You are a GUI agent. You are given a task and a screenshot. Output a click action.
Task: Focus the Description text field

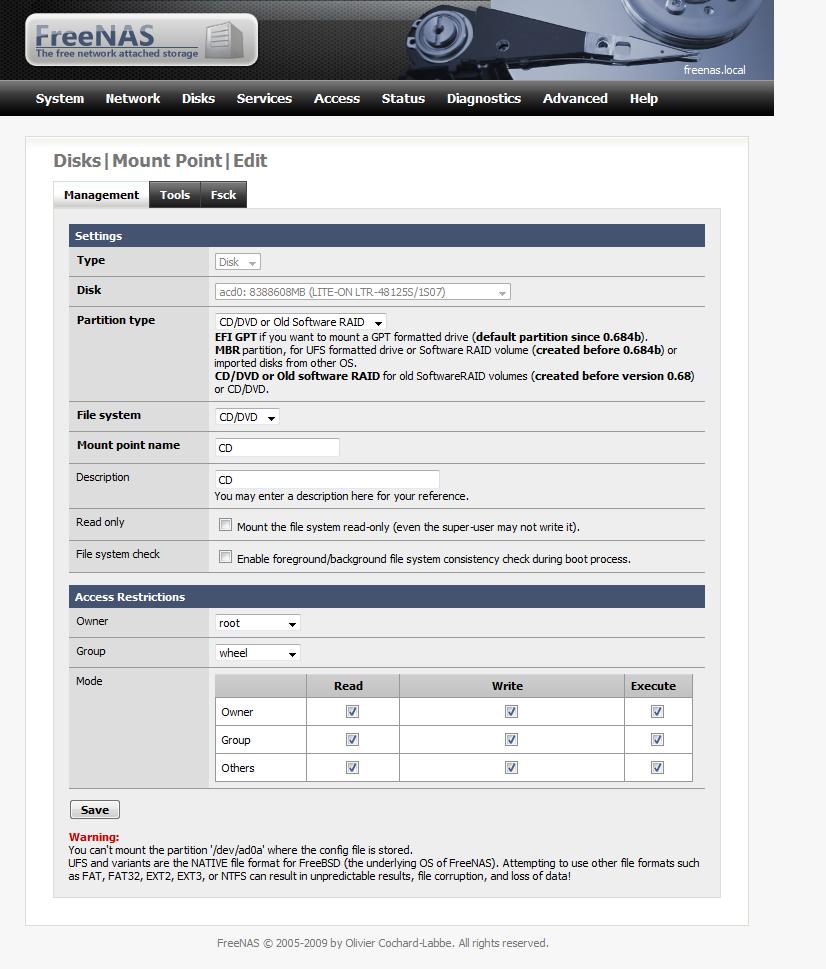pos(327,480)
